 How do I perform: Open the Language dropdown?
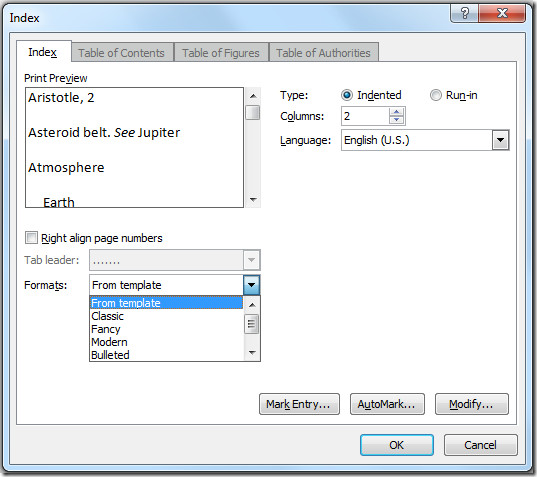[500, 140]
